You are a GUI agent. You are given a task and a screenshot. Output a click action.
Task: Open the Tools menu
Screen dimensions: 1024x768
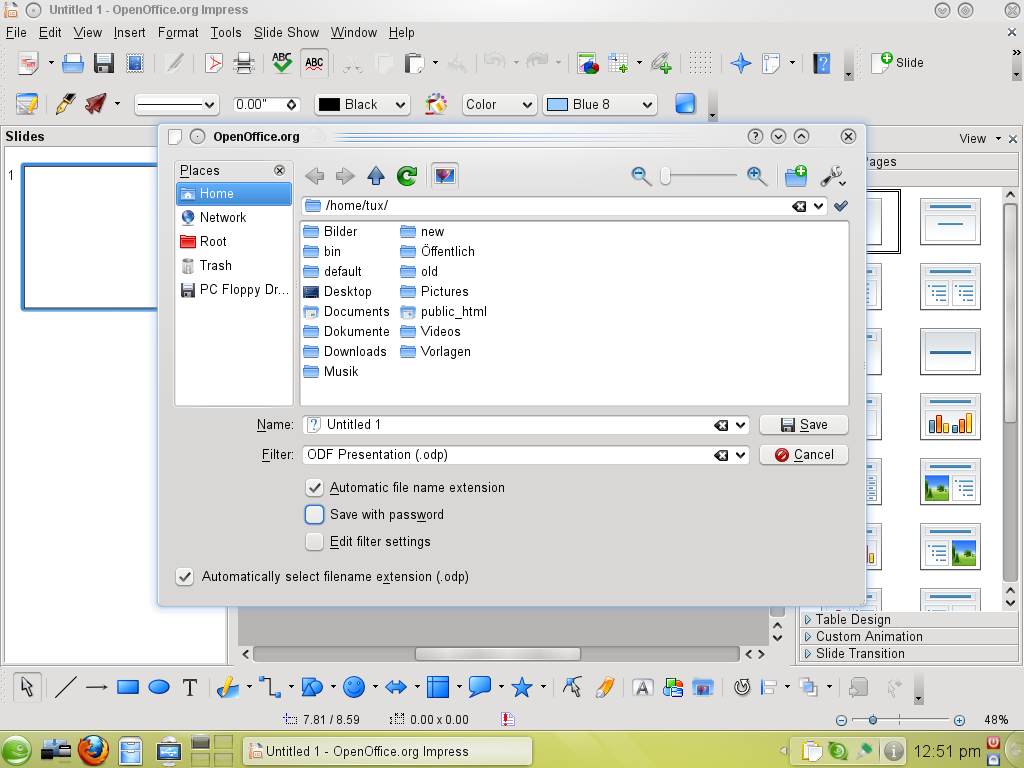tap(225, 33)
